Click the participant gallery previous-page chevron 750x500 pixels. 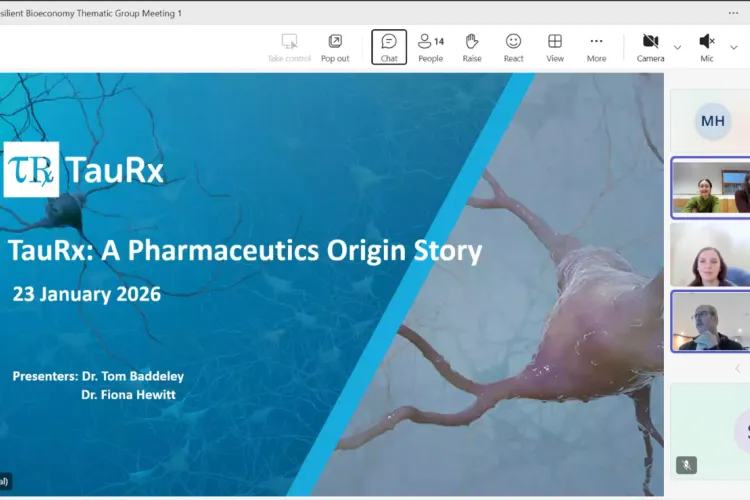click(738, 368)
